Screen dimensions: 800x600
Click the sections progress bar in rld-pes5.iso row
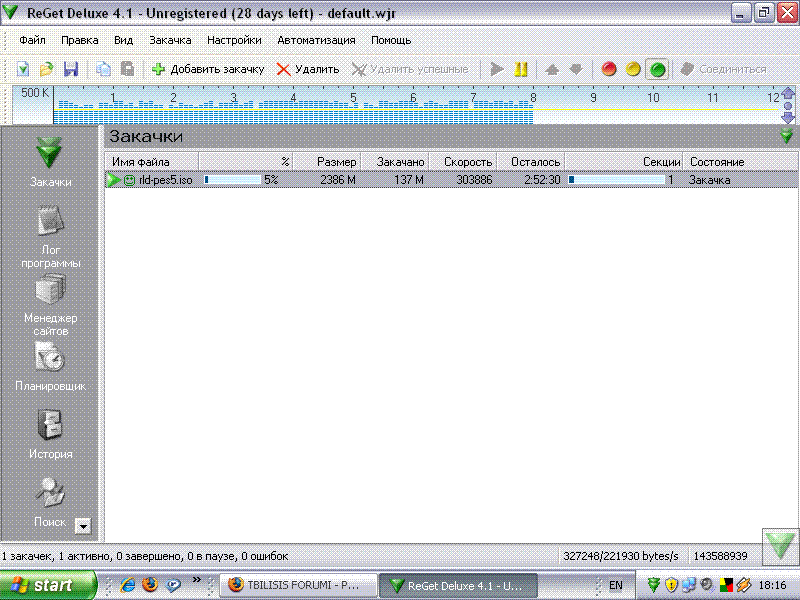pyautogui.click(x=616, y=180)
